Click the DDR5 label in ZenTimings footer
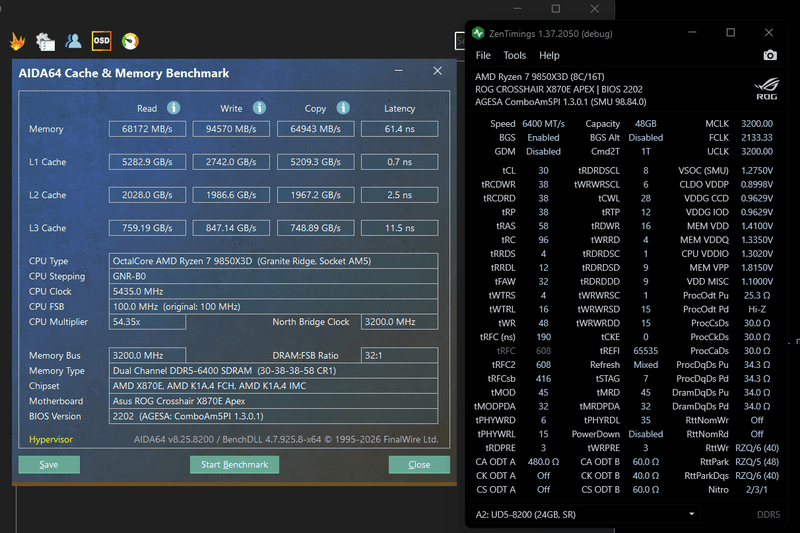Image resolution: width=800 pixels, height=533 pixels. click(x=768, y=515)
